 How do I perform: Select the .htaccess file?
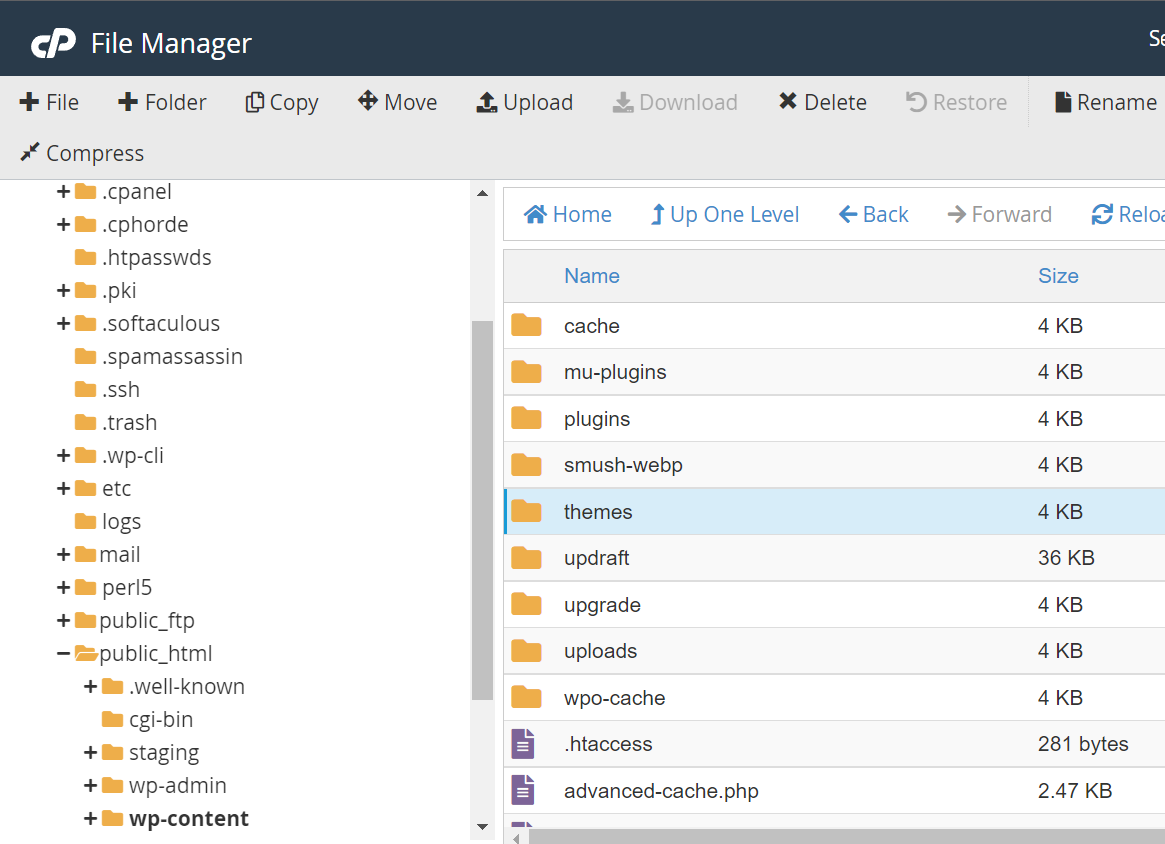tap(608, 743)
